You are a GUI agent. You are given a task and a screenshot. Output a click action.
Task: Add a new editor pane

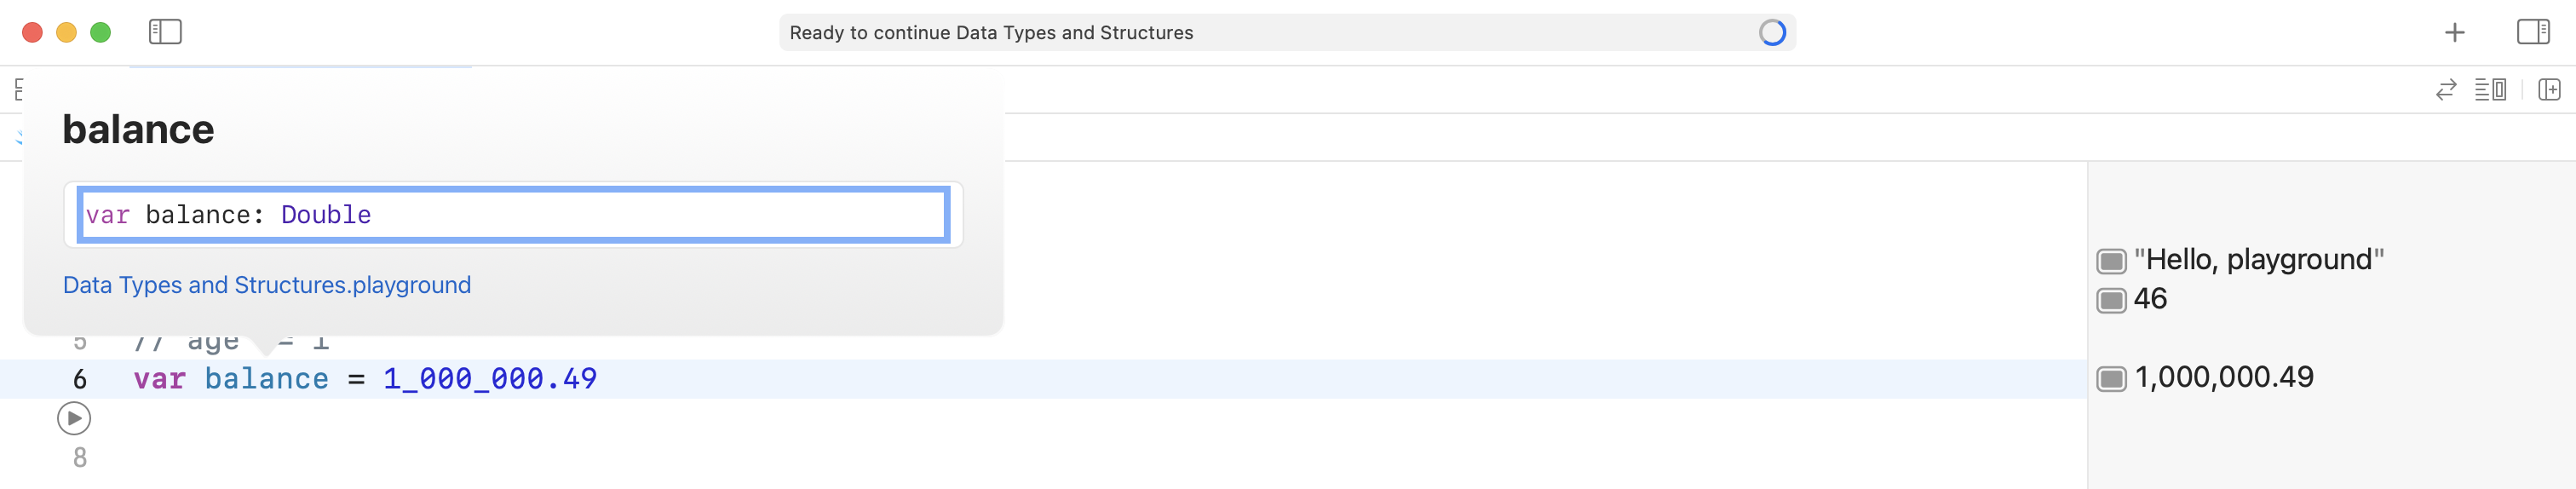(x=2549, y=90)
